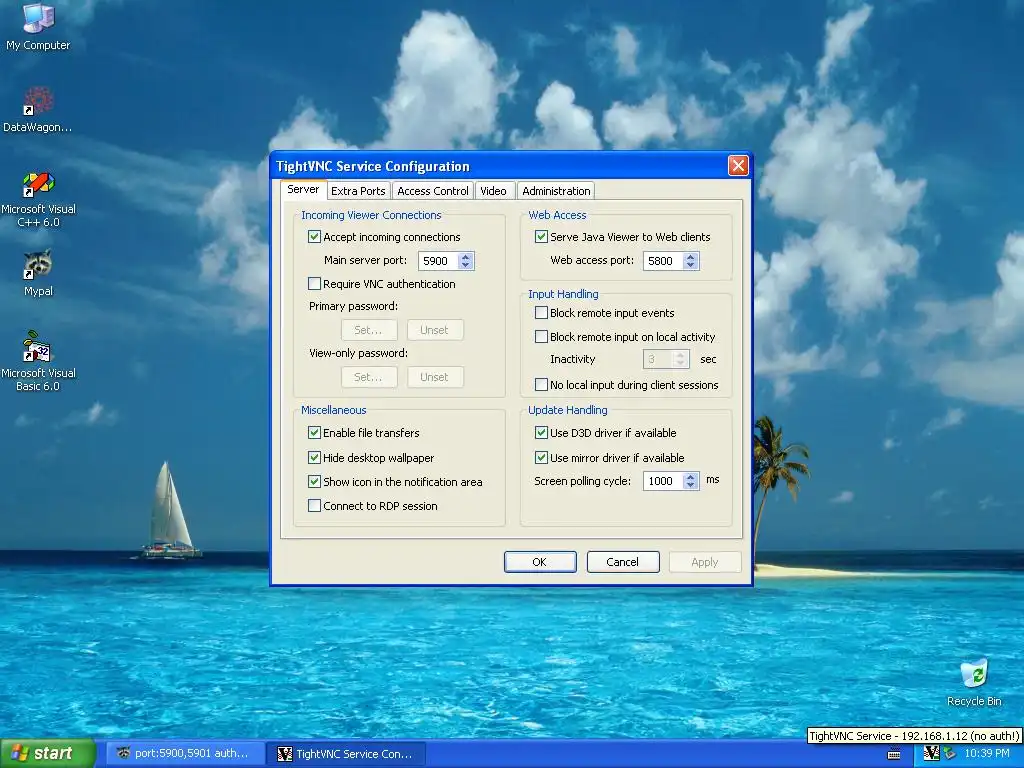Click the OK button
This screenshot has height=768, width=1024.
click(540, 562)
